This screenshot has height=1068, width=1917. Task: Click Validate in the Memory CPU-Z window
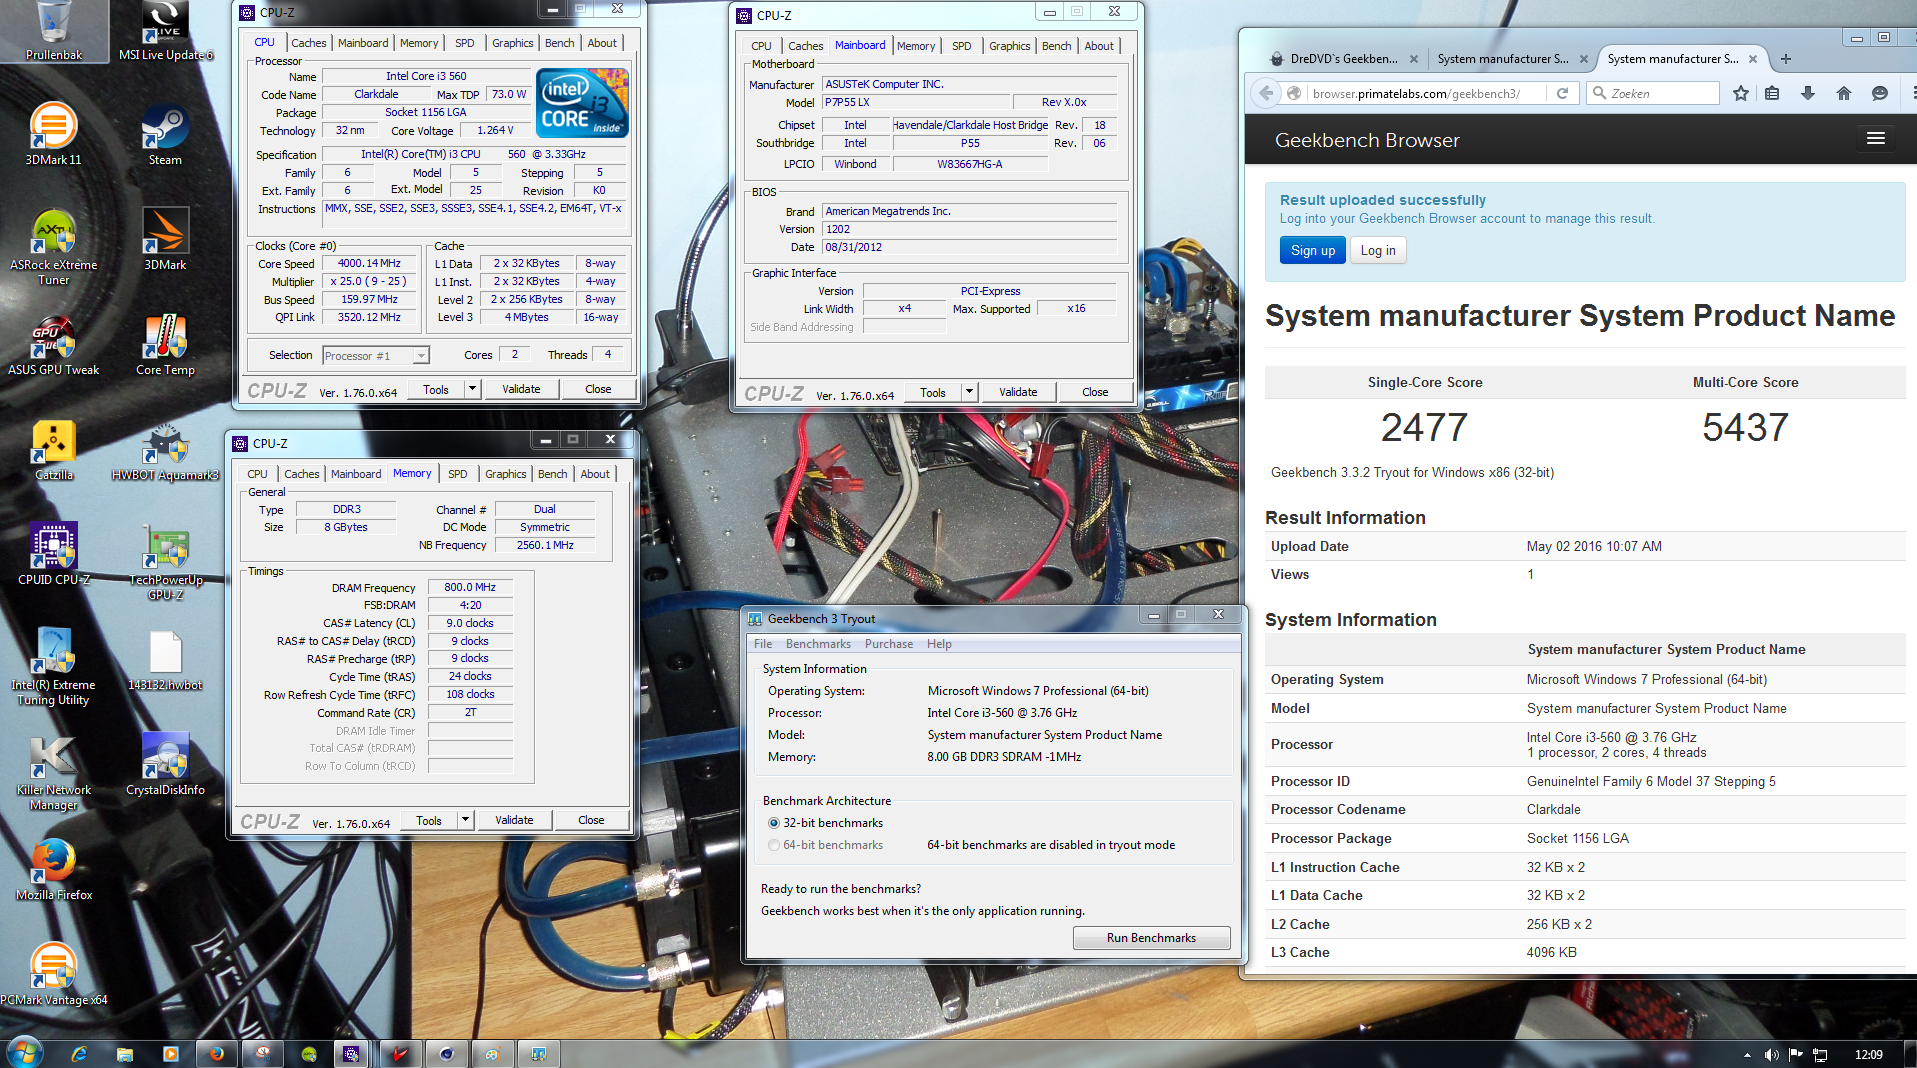click(x=514, y=820)
